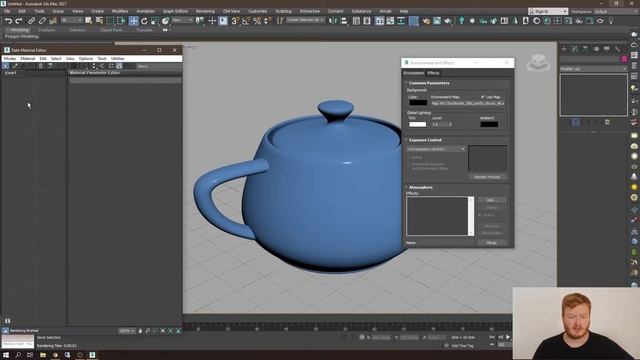
Task: Toggle the Scene Explorer icon
Action: click(356, 21)
